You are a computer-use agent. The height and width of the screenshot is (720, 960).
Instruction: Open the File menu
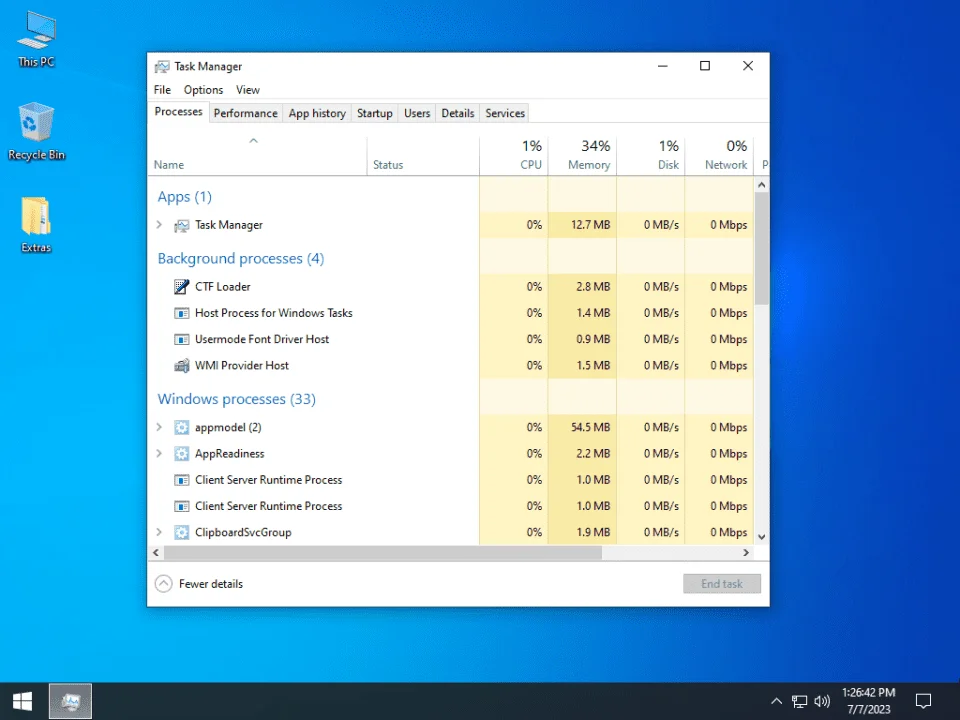pos(162,89)
